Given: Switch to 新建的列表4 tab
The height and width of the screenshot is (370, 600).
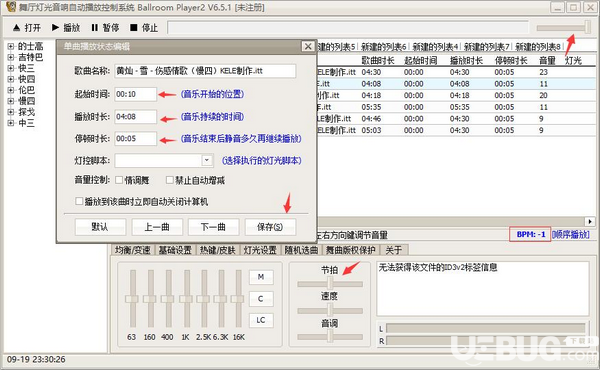Looking at the screenshot, I should pos(435,47).
